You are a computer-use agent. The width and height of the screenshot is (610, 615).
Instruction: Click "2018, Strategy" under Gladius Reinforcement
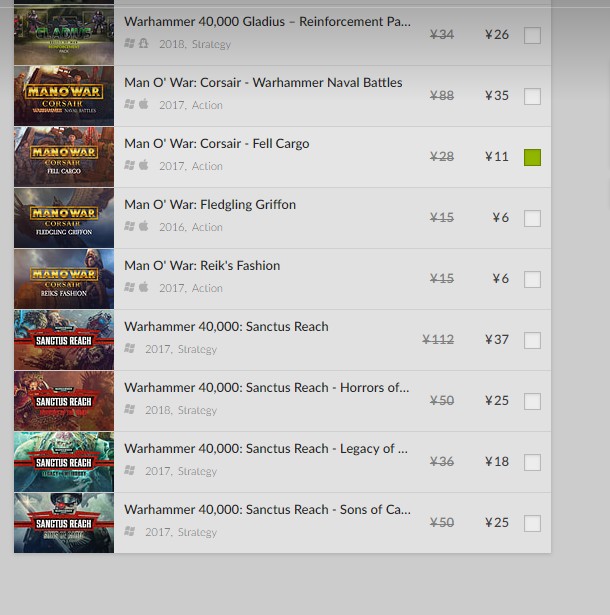195,44
